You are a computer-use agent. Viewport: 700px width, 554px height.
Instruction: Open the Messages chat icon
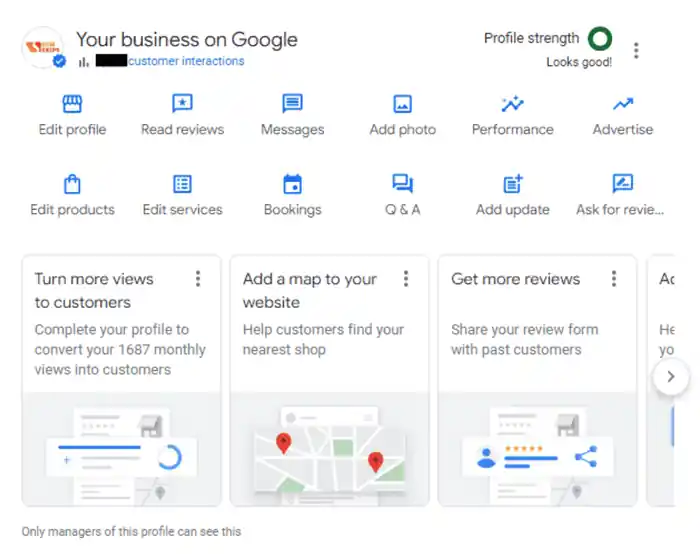tap(292, 103)
